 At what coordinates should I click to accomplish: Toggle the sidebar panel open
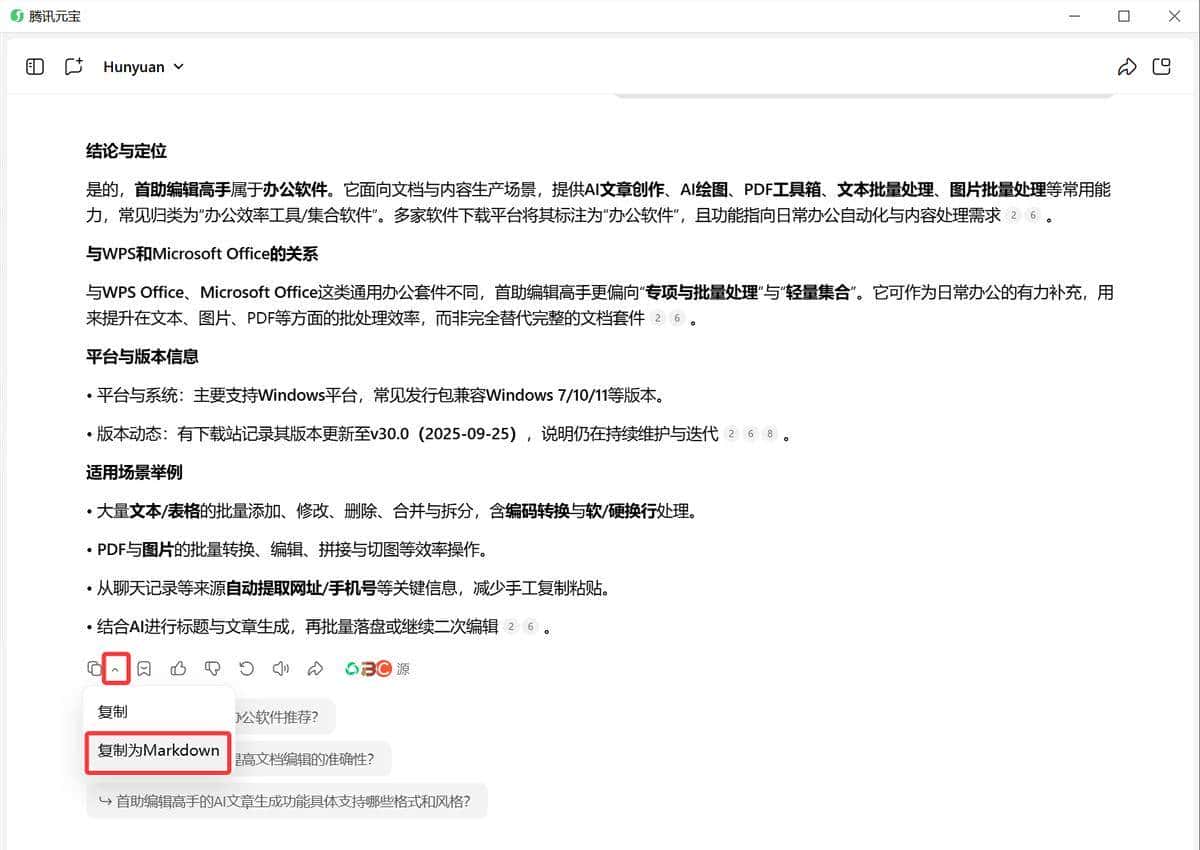(34, 66)
